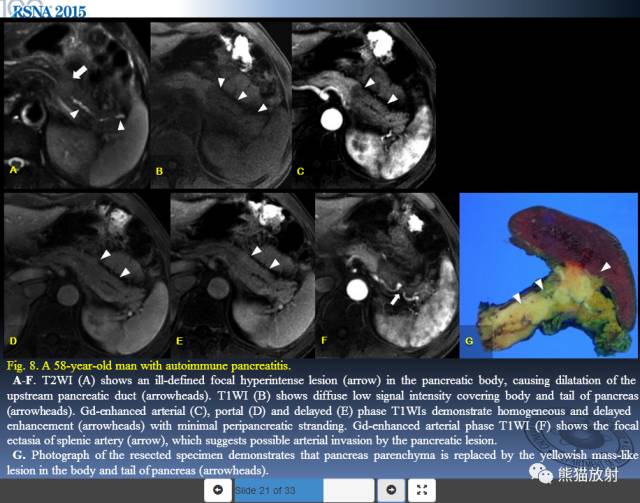Select delayed phase image panel E
Screen dimensions: 640x503
pos(242,275)
